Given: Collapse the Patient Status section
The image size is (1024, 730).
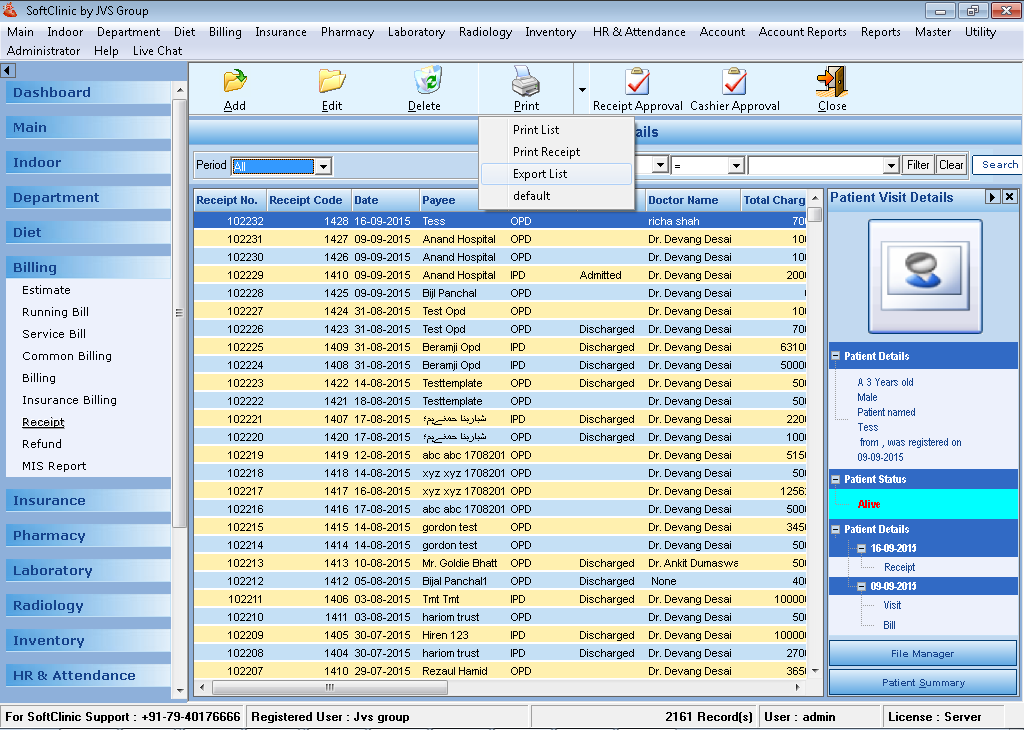Looking at the screenshot, I should point(836,480).
